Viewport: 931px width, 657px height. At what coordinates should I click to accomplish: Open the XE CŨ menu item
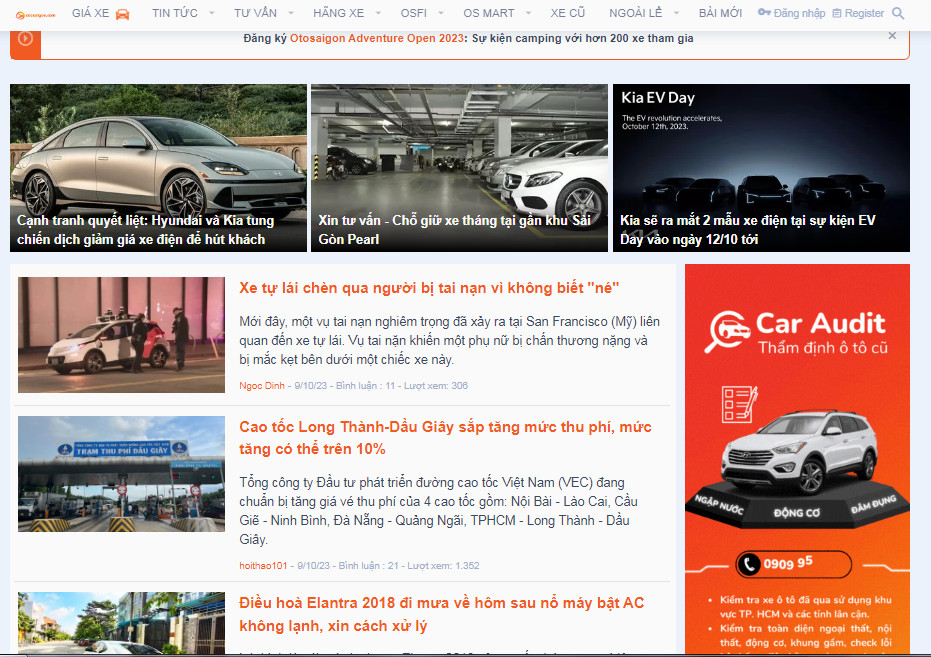[x=569, y=13]
